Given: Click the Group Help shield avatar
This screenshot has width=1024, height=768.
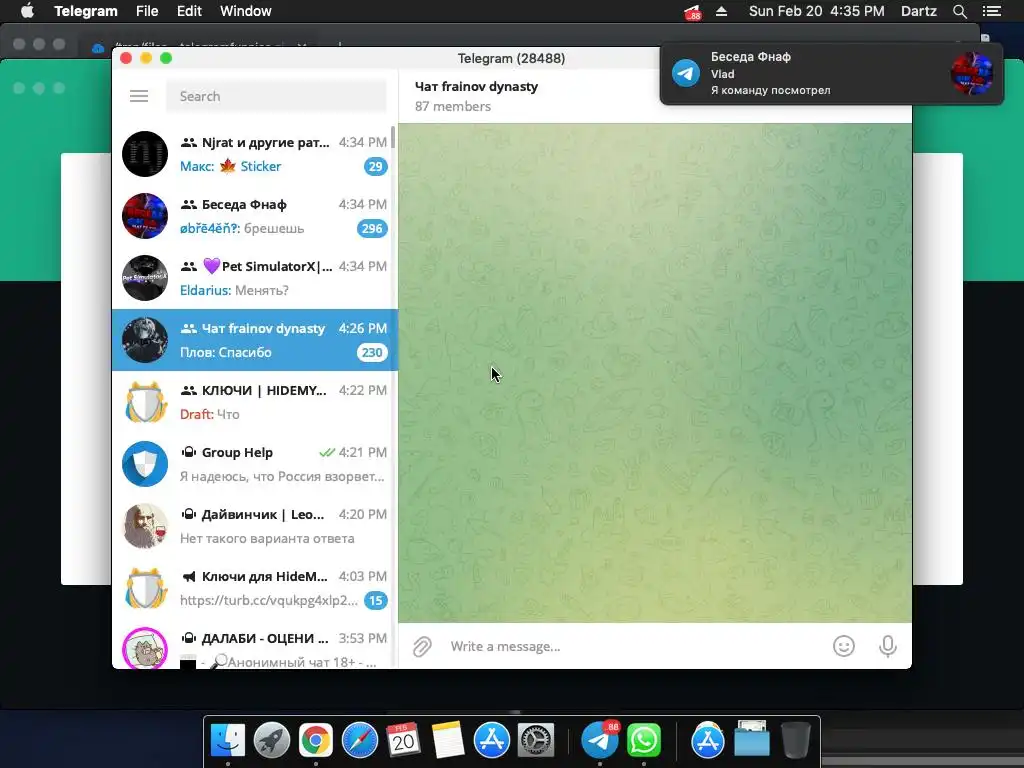Looking at the screenshot, I should point(145,464).
